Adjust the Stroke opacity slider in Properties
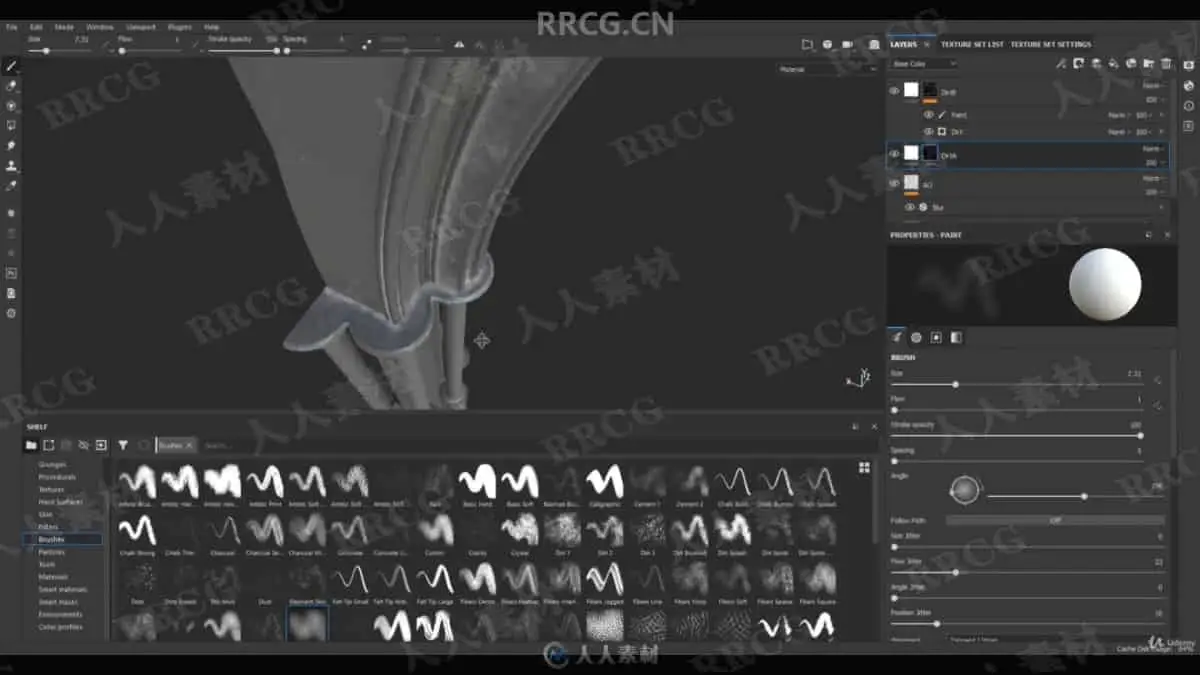 click(1018, 435)
